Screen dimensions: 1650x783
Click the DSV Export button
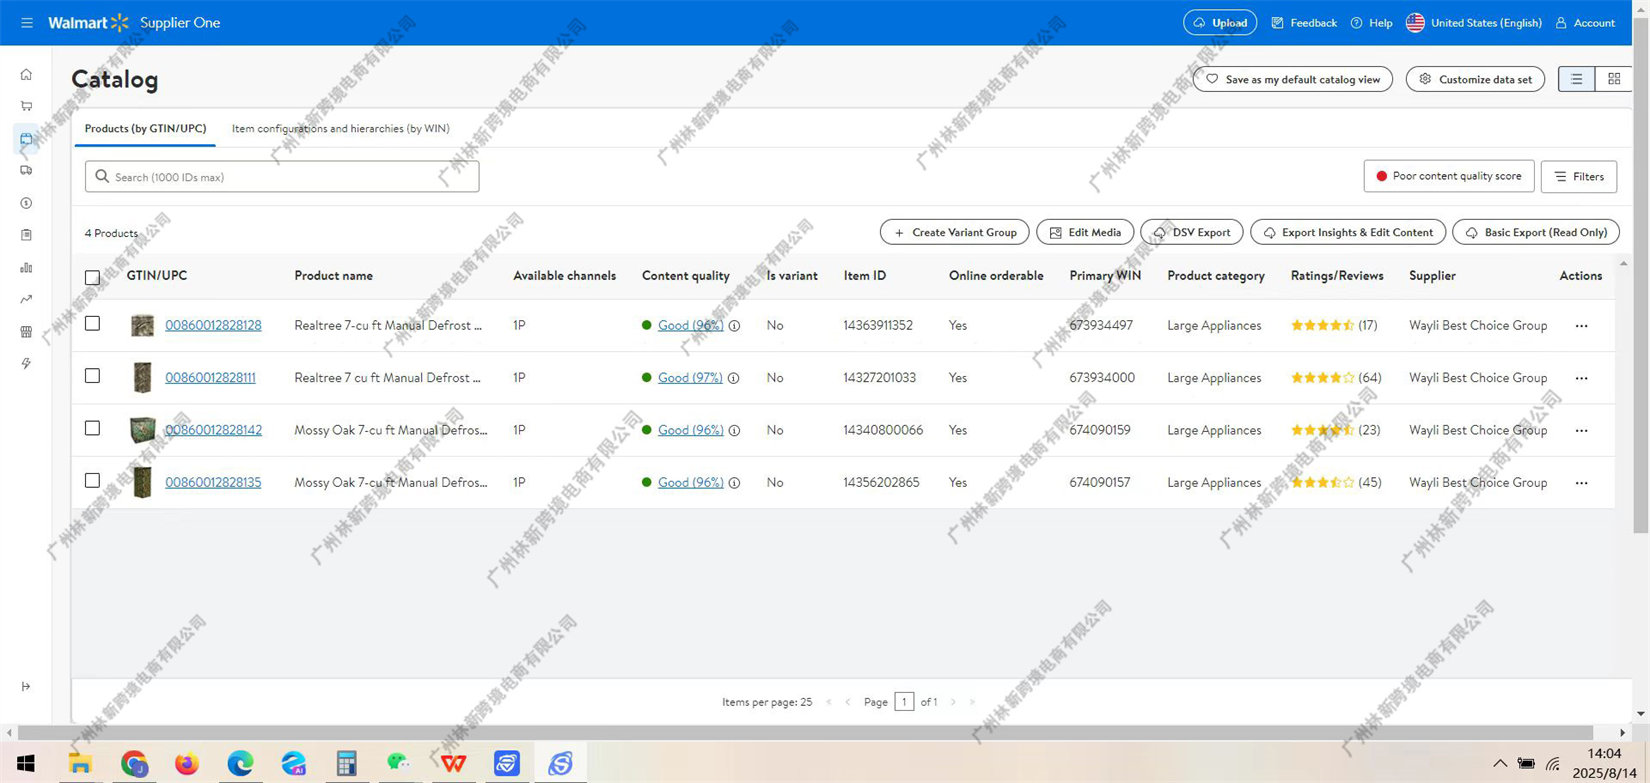(x=1192, y=232)
